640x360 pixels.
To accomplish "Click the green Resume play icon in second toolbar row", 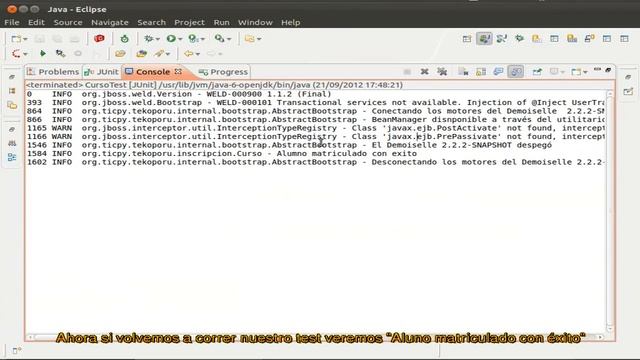I will pos(42,53).
